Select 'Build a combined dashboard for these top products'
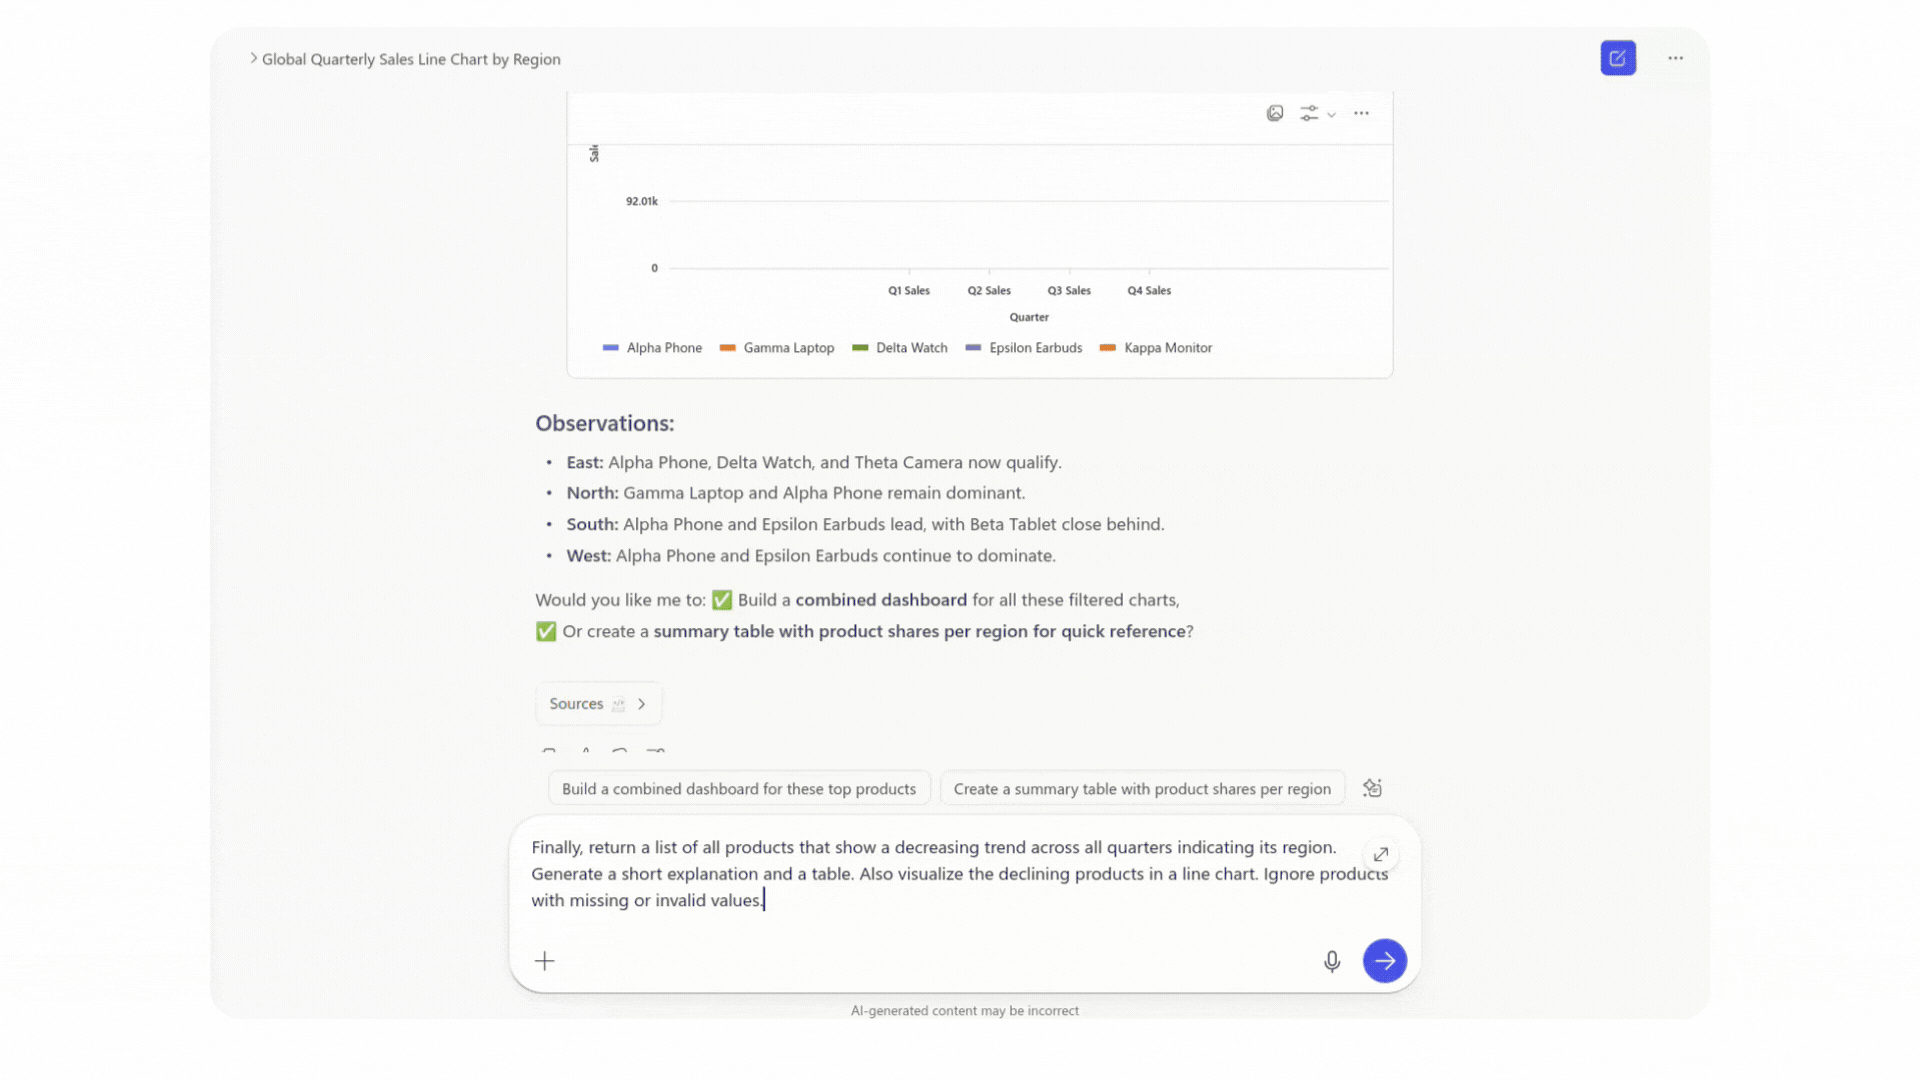Viewport: 1920px width, 1080px height. pos(739,788)
